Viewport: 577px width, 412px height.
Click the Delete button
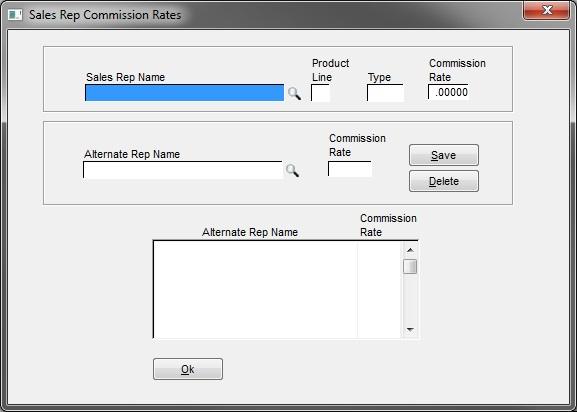[x=444, y=181]
